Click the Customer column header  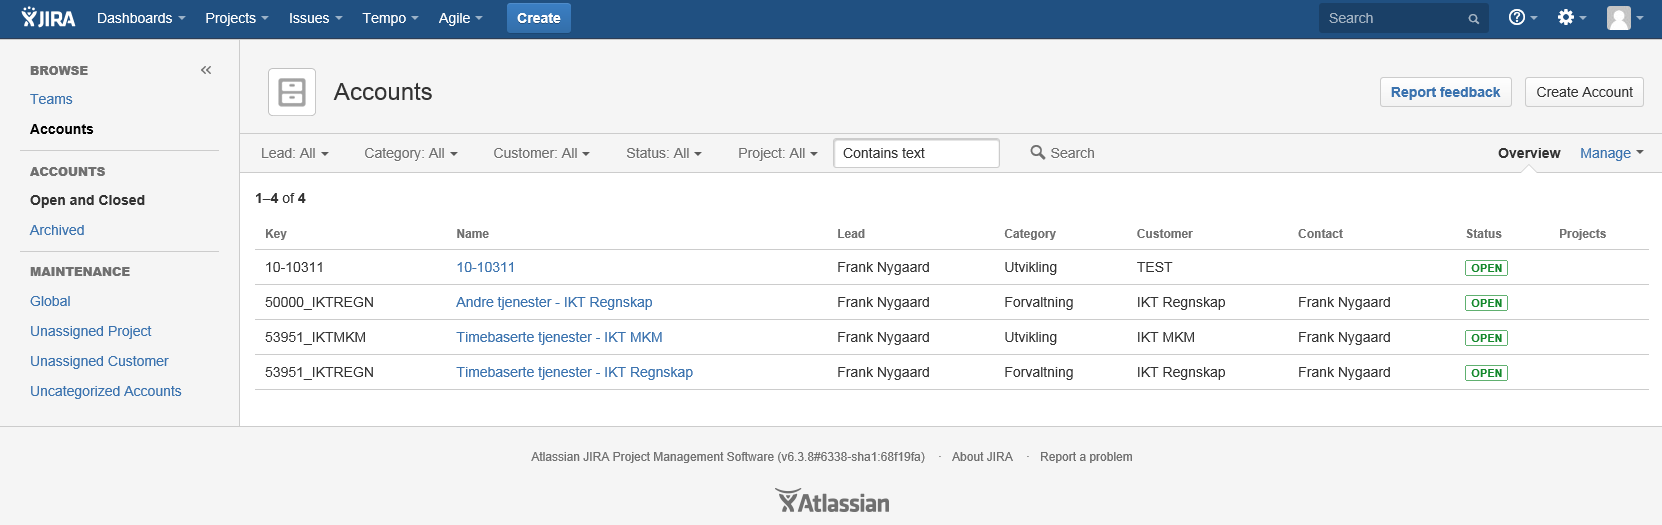[x=1165, y=234]
